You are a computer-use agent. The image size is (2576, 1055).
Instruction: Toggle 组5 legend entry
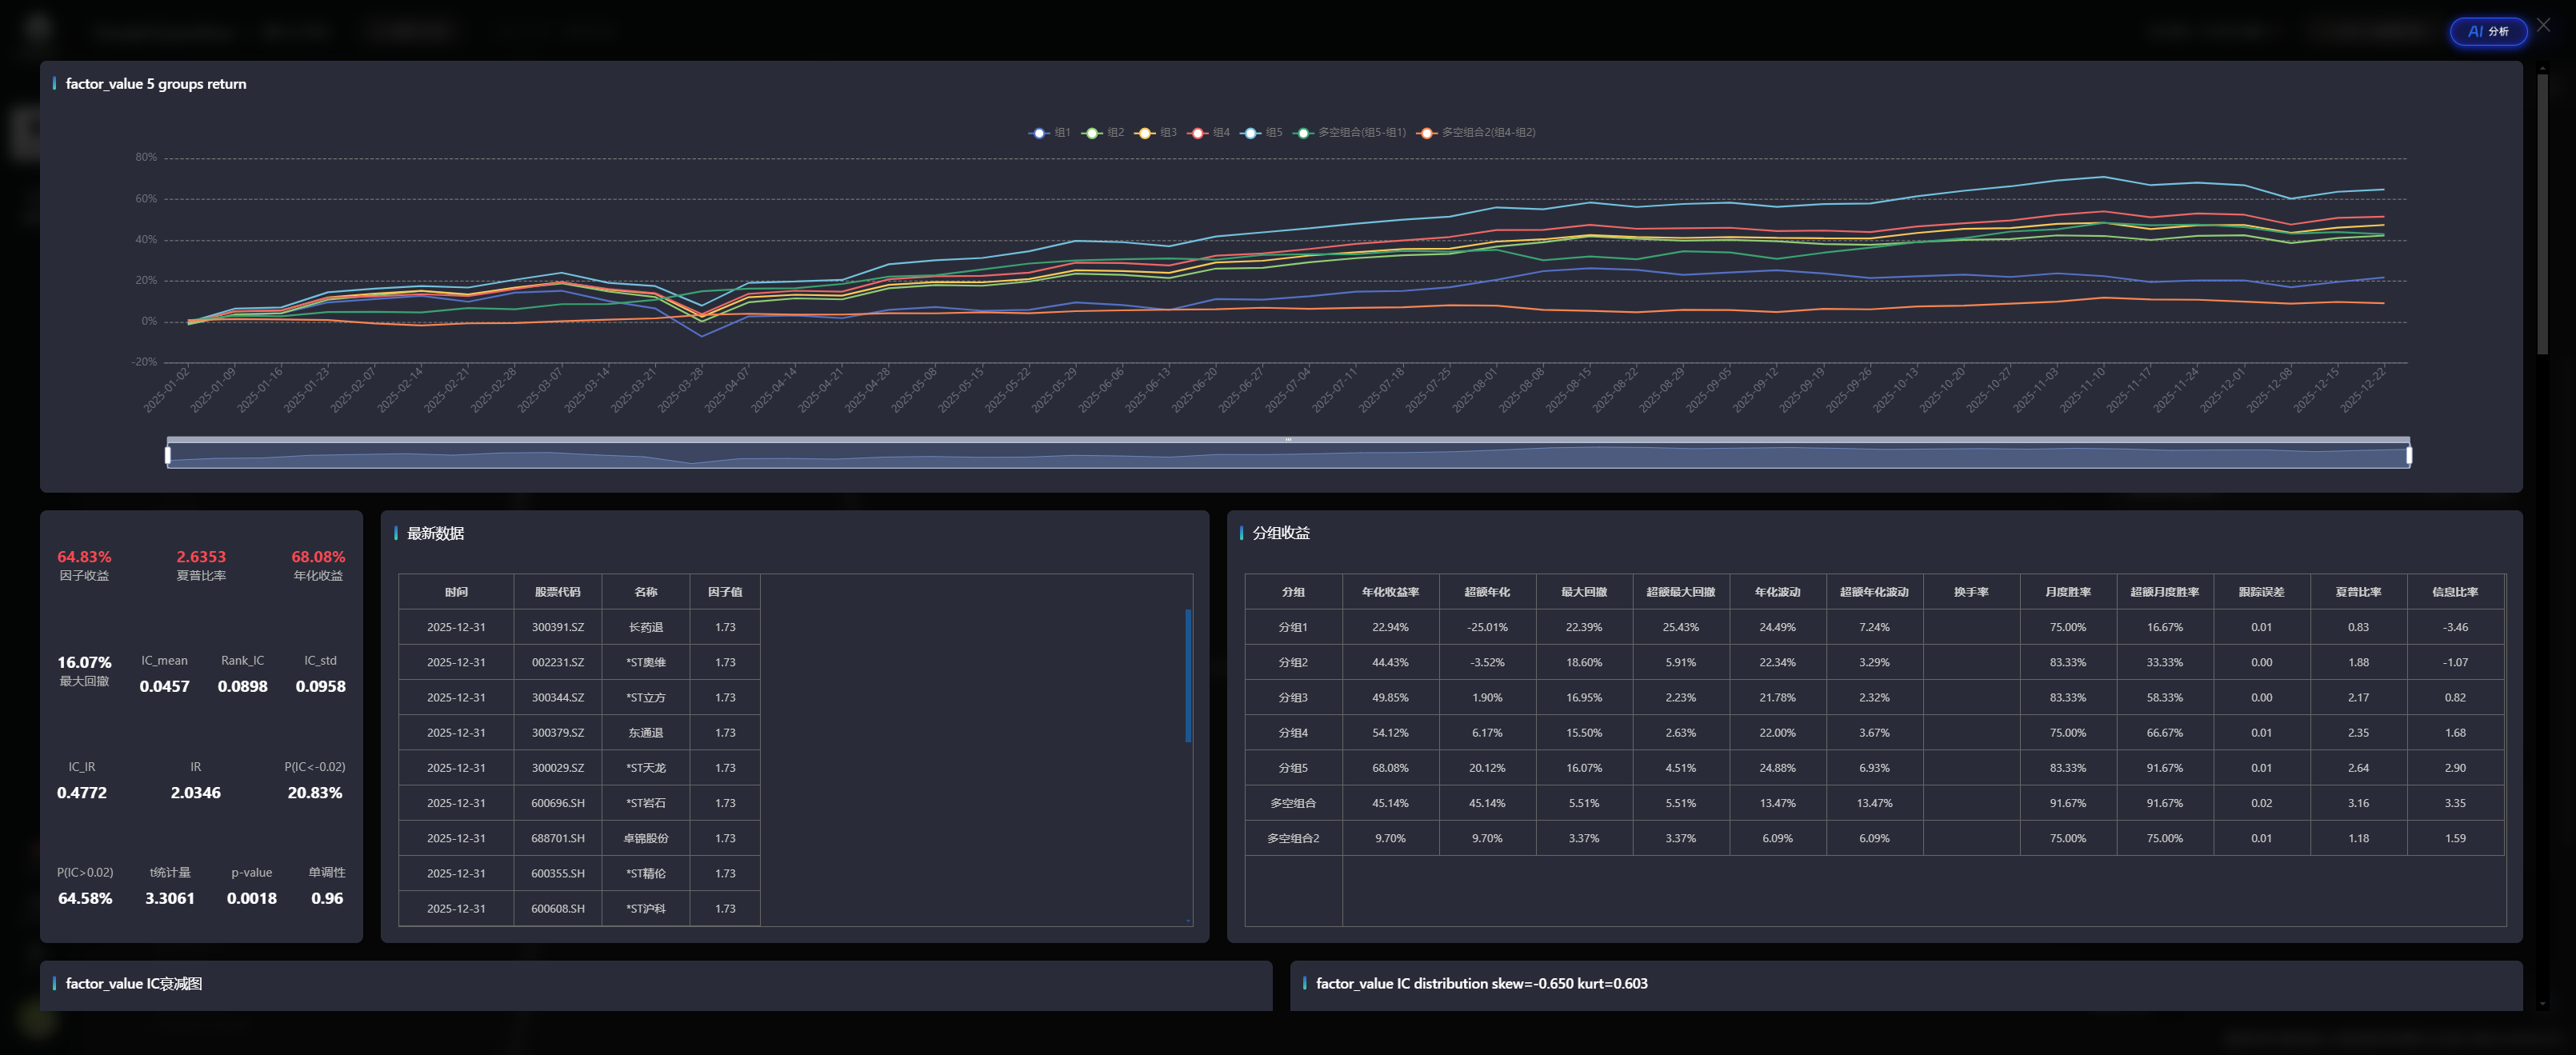pos(1262,132)
